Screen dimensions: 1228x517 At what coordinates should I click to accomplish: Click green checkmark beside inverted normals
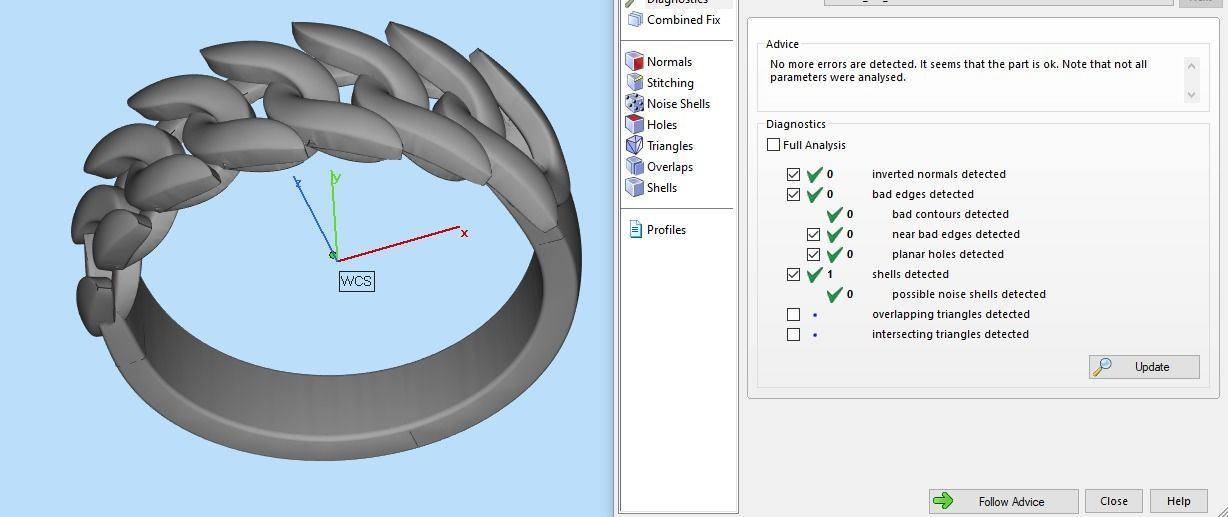[814, 174]
